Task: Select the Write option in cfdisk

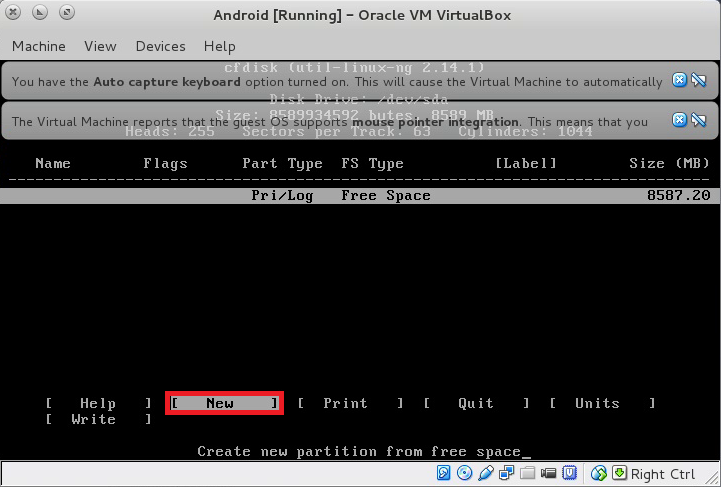Action: tap(98, 419)
